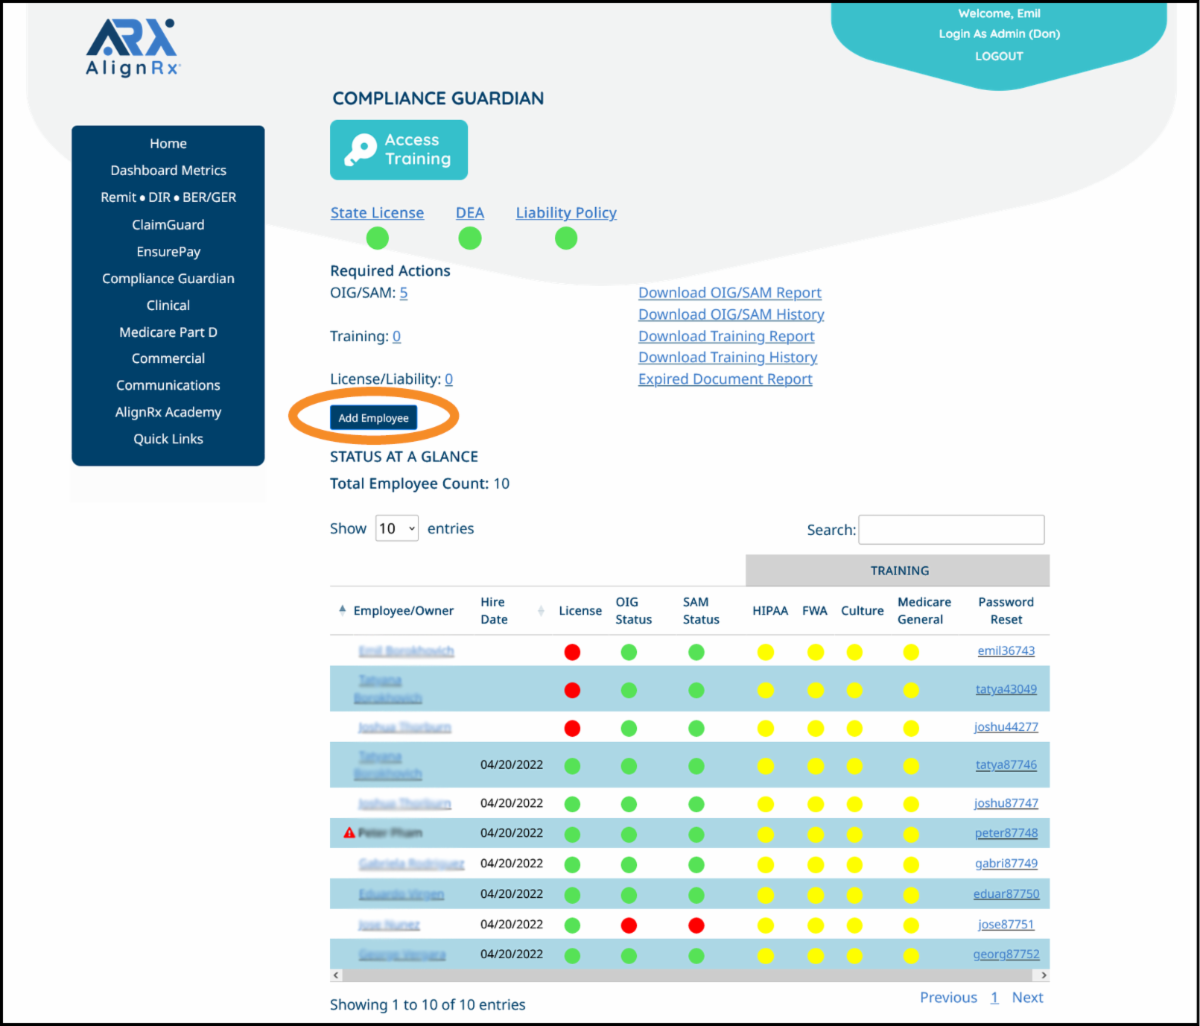Click the red License dot in the first row
Screen dimensions: 1200x1026
click(572, 651)
